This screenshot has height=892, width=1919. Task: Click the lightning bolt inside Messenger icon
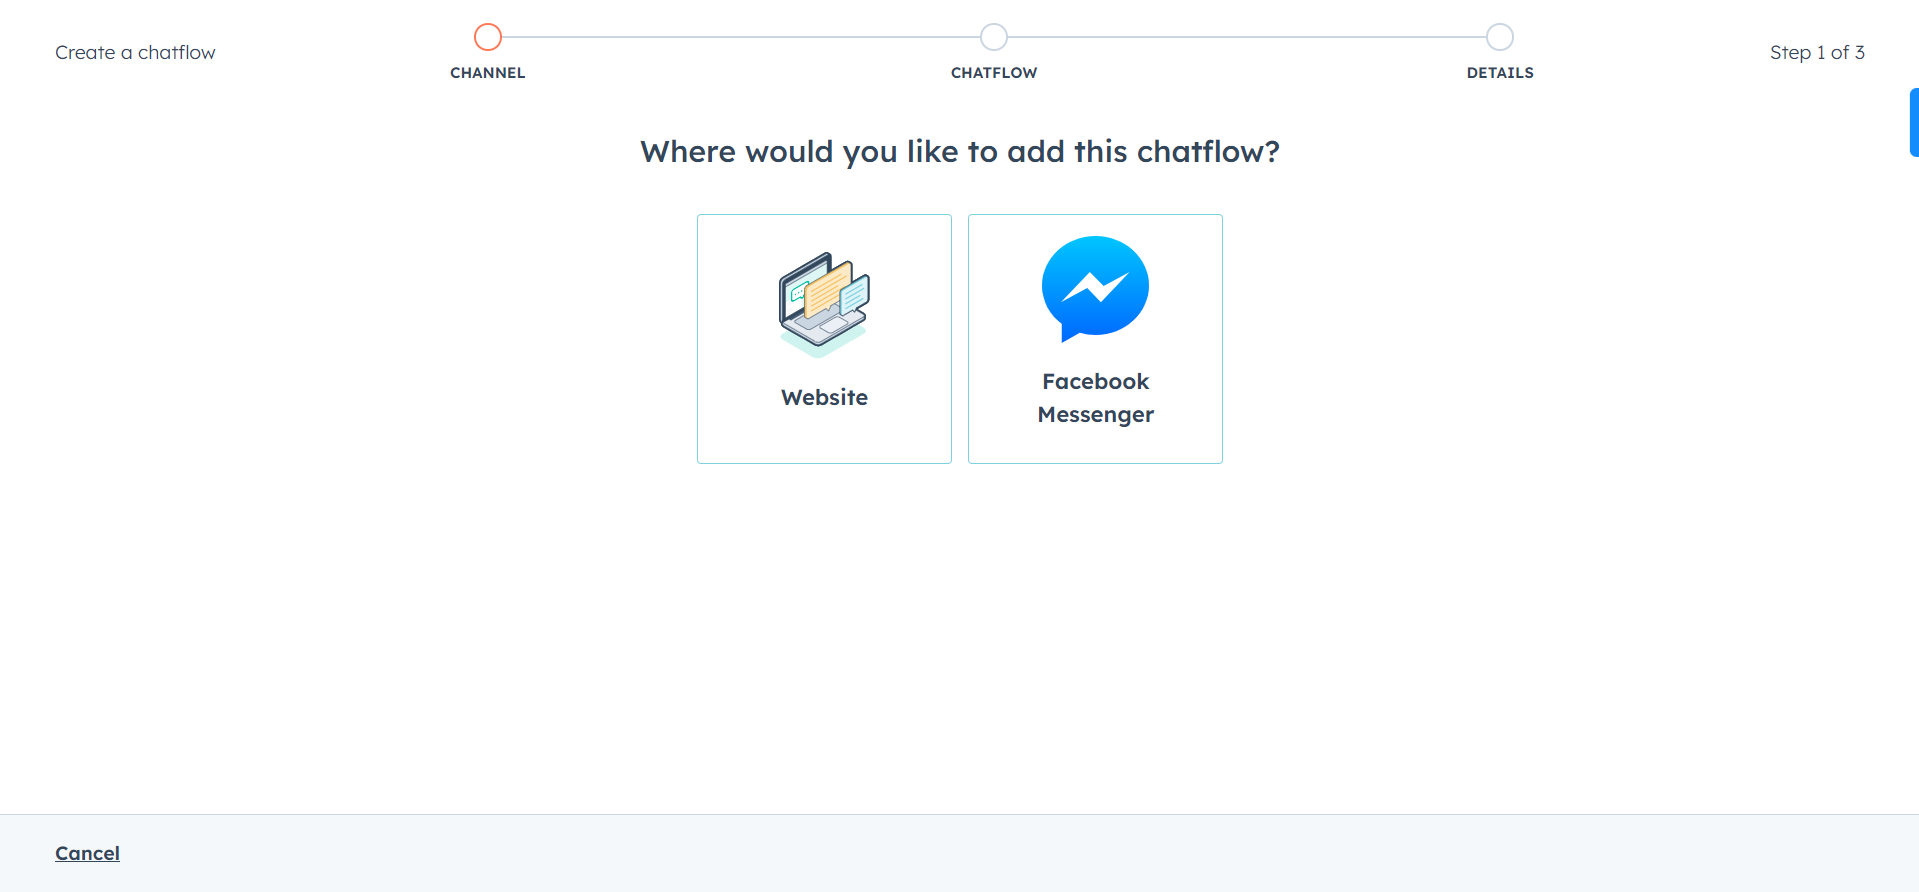1095,285
